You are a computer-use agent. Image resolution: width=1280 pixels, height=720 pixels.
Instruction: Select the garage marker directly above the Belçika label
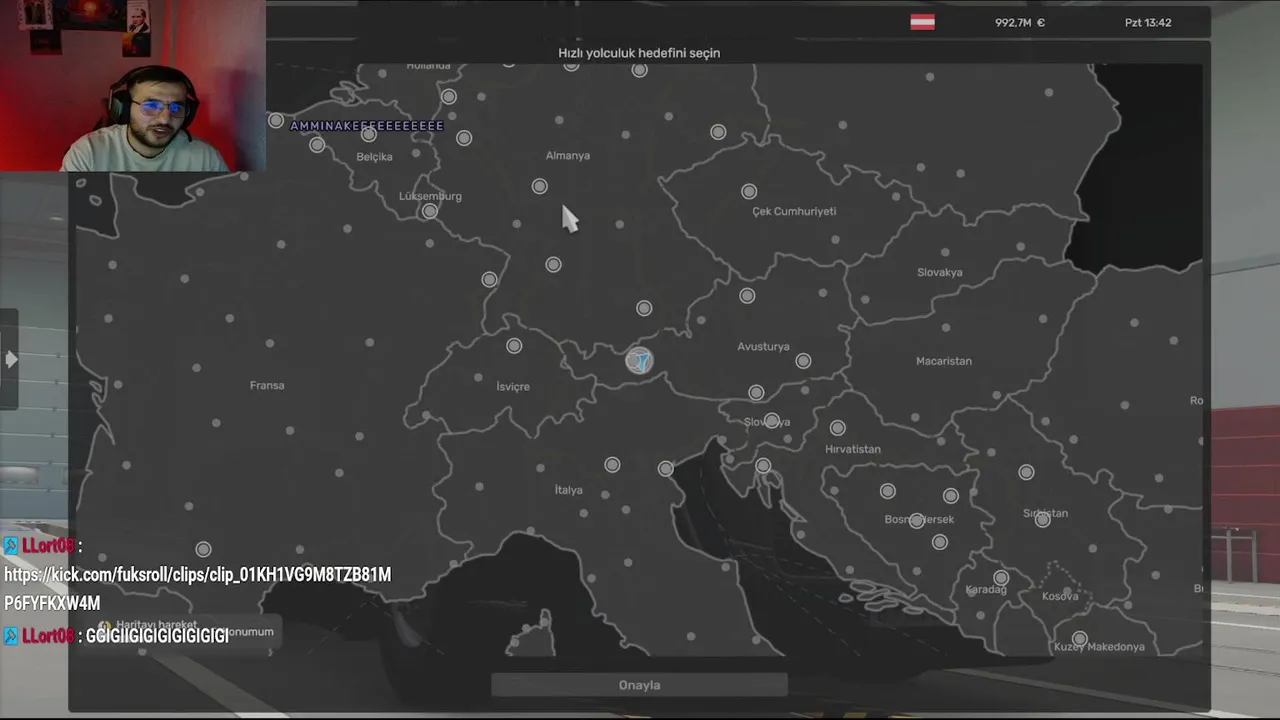pos(369,134)
